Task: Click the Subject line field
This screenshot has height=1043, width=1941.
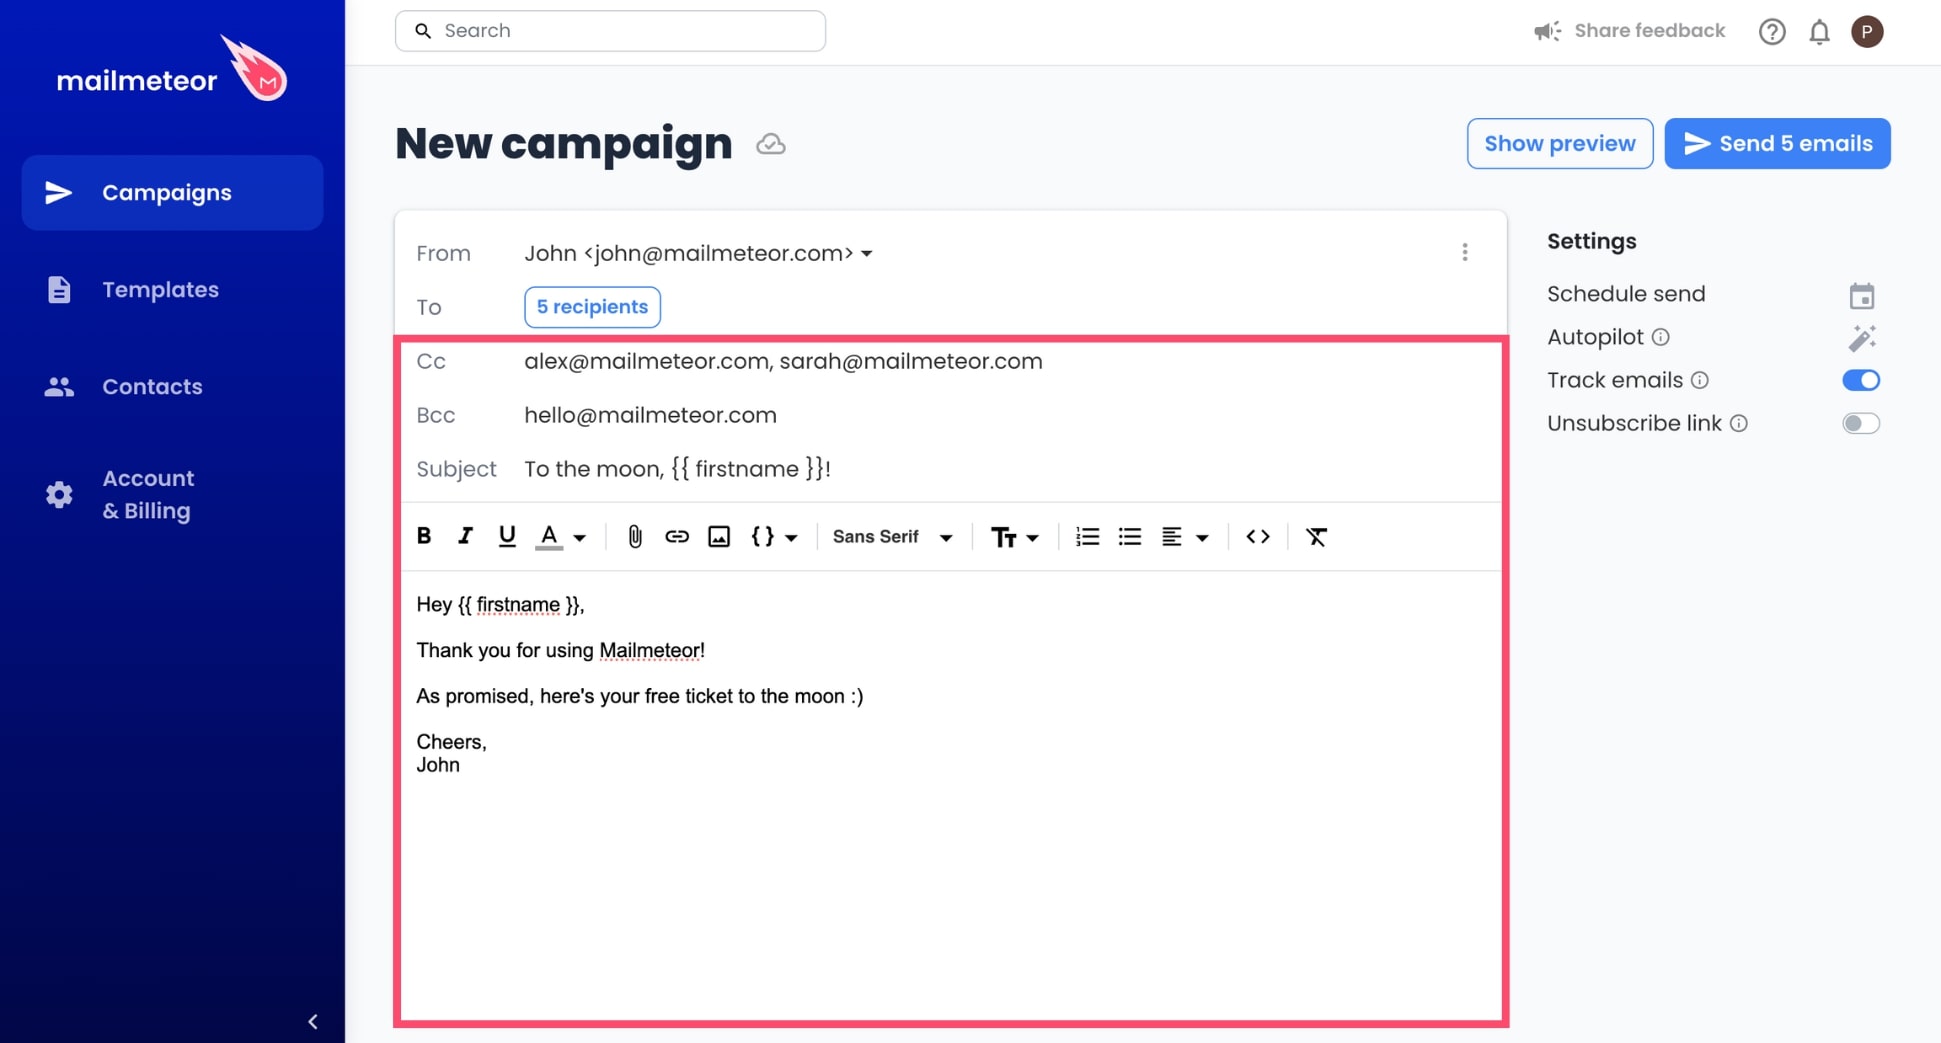Action: pyautogui.click(x=677, y=469)
